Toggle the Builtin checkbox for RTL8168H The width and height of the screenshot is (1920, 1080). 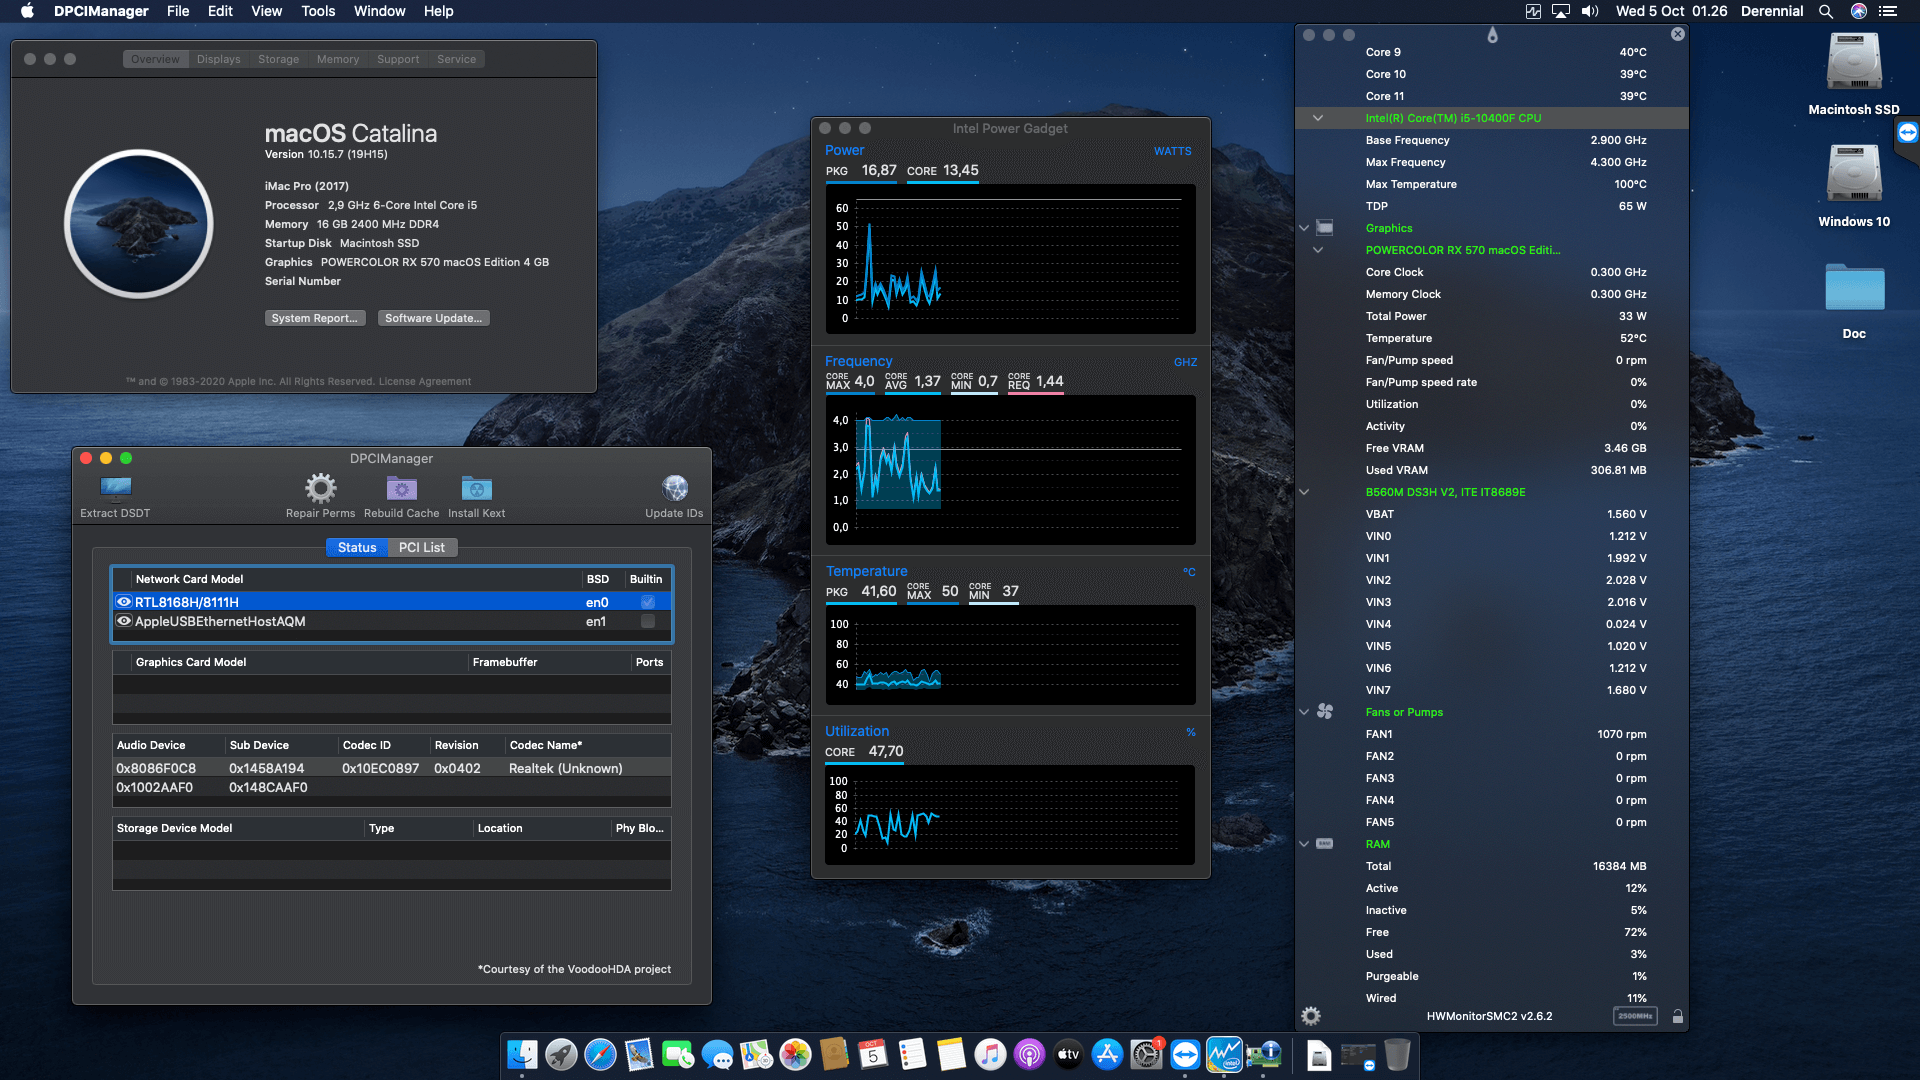(647, 602)
